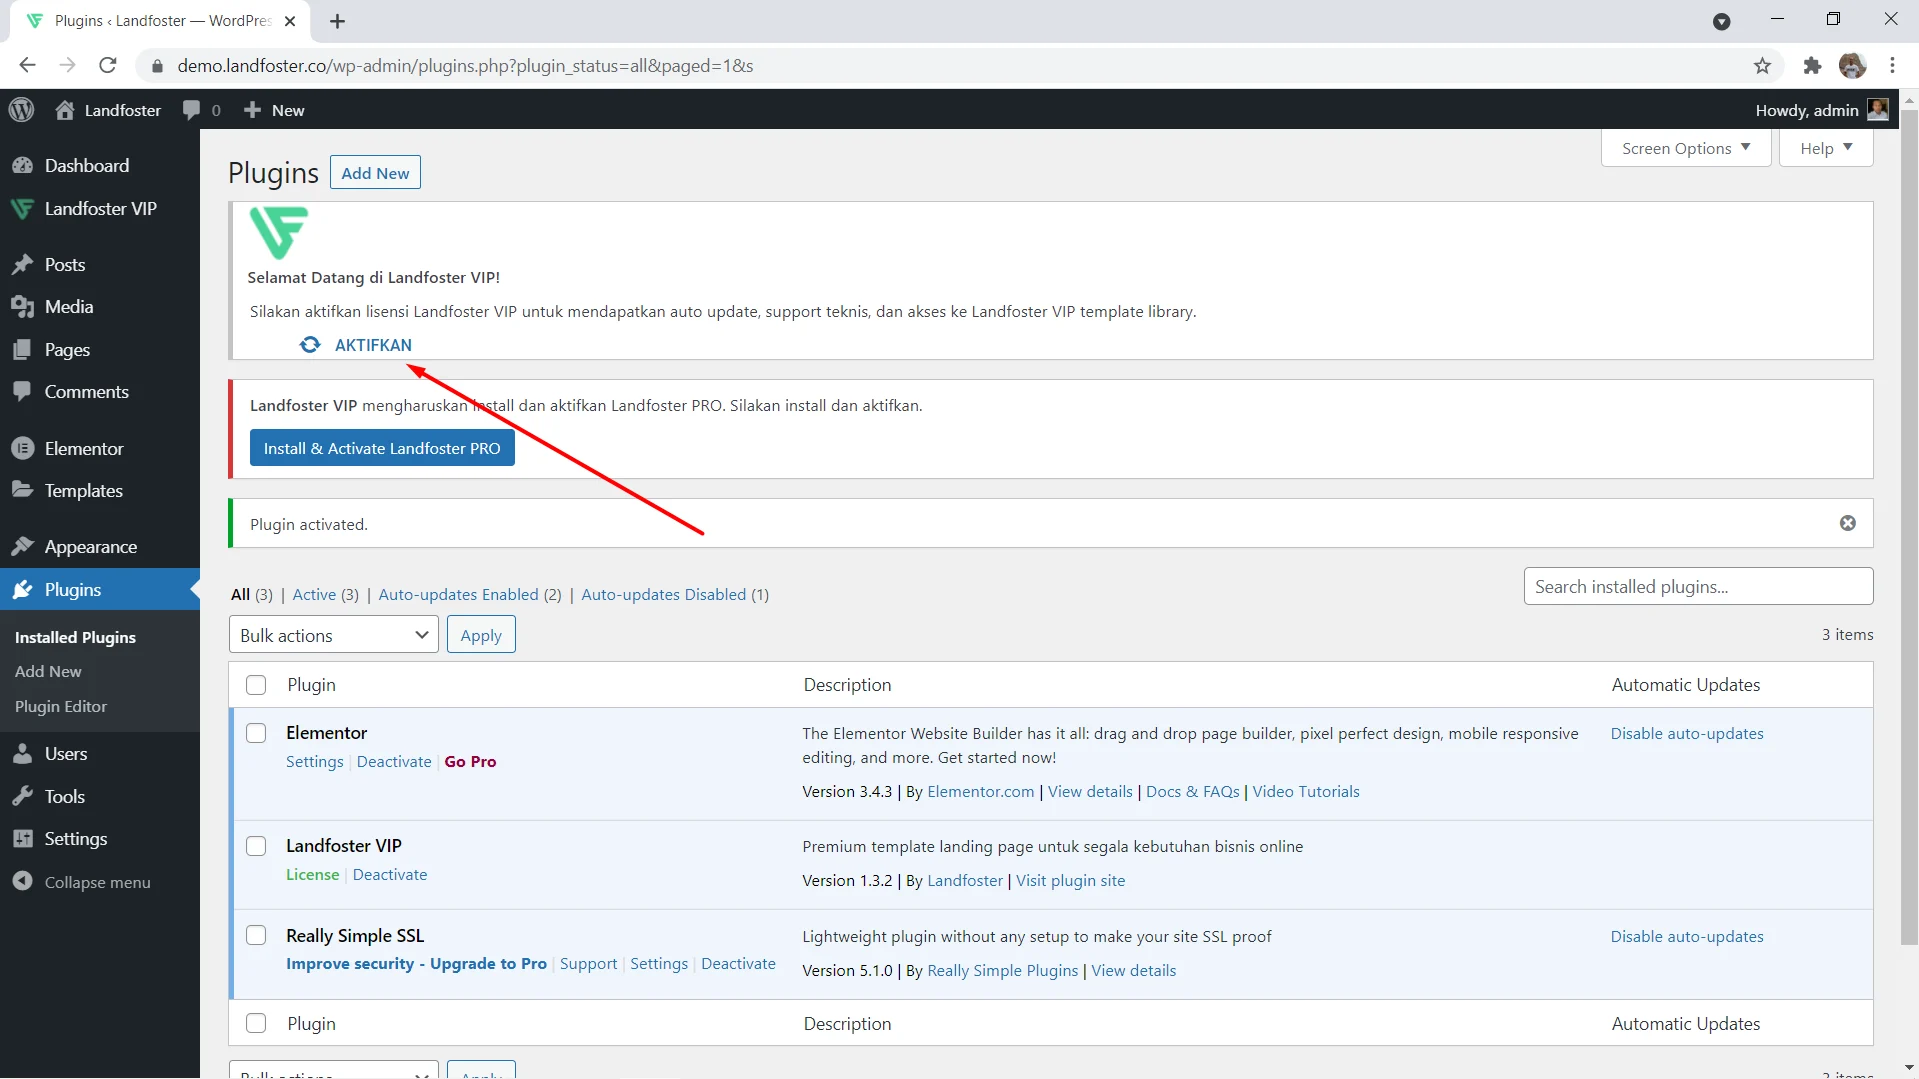Viewport: 1919px width, 1079px height.
Task: Click the refresh icon beside AKTIFKAN
Action: [x=310, y=345]
